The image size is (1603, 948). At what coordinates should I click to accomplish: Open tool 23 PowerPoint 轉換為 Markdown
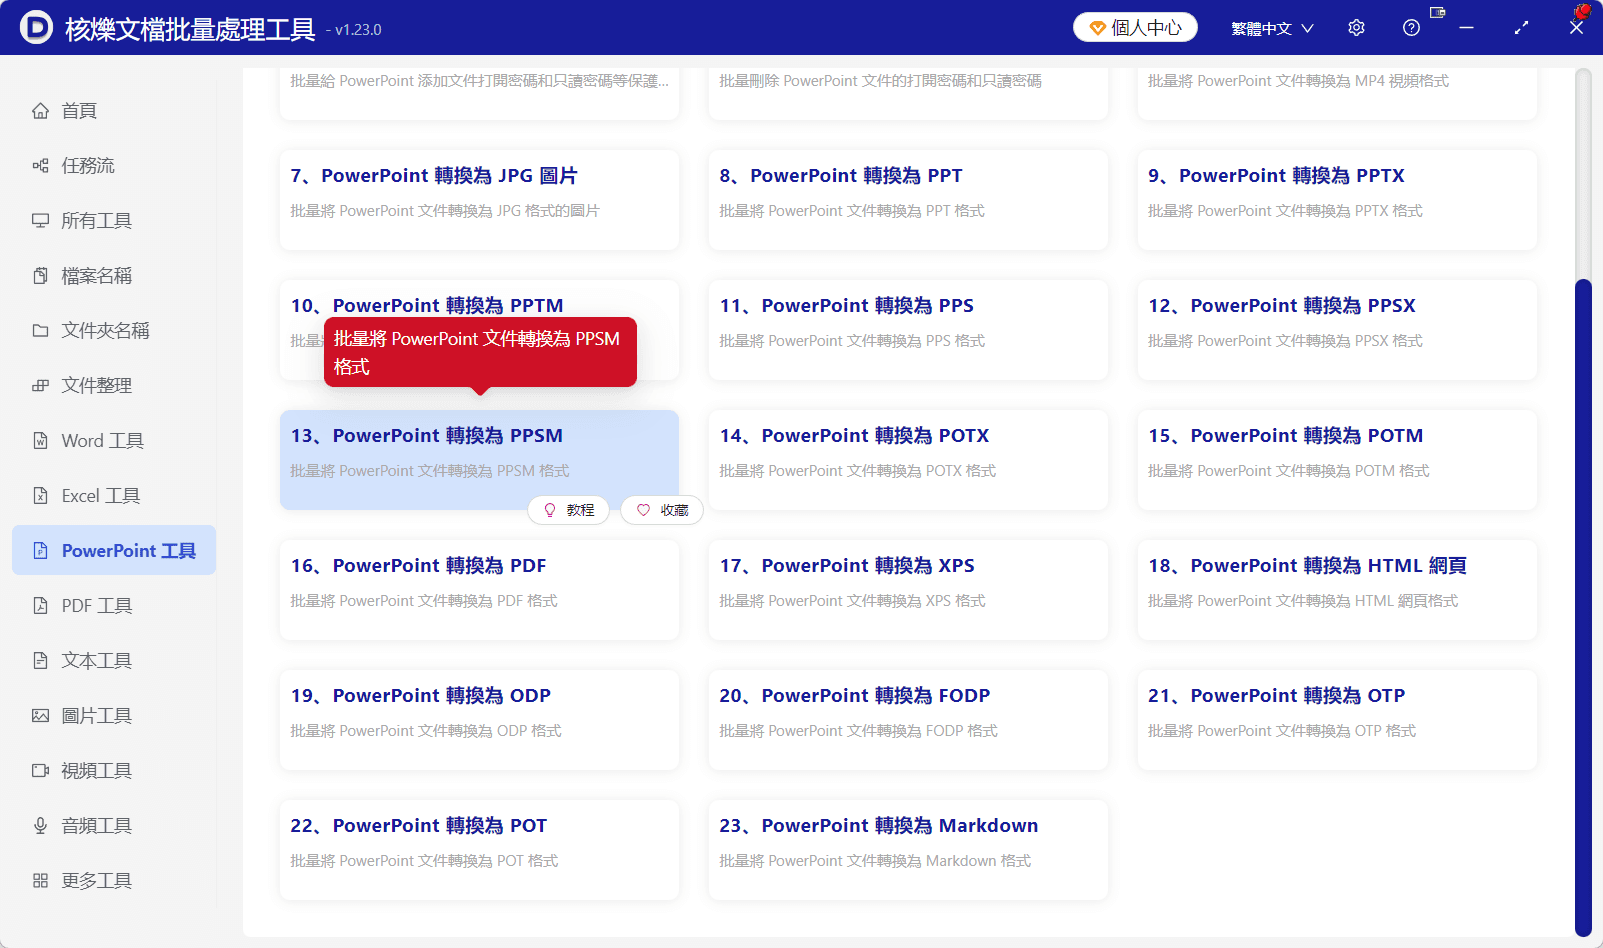click(908, 850)
